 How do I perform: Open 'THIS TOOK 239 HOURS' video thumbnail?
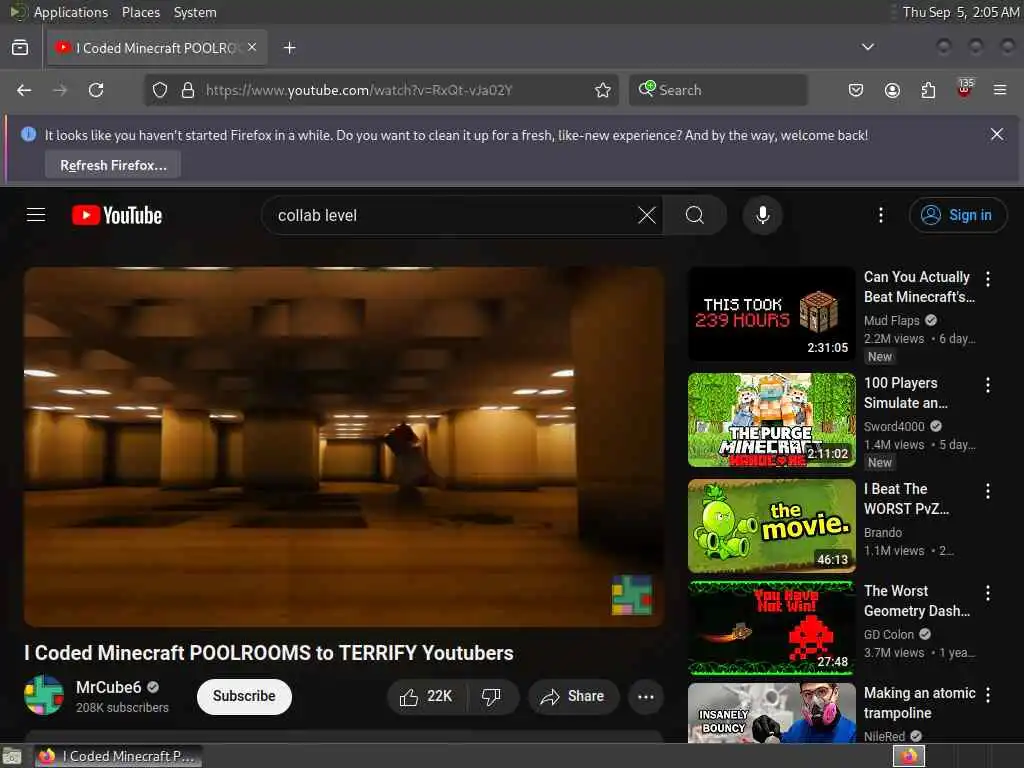[771, 314]
